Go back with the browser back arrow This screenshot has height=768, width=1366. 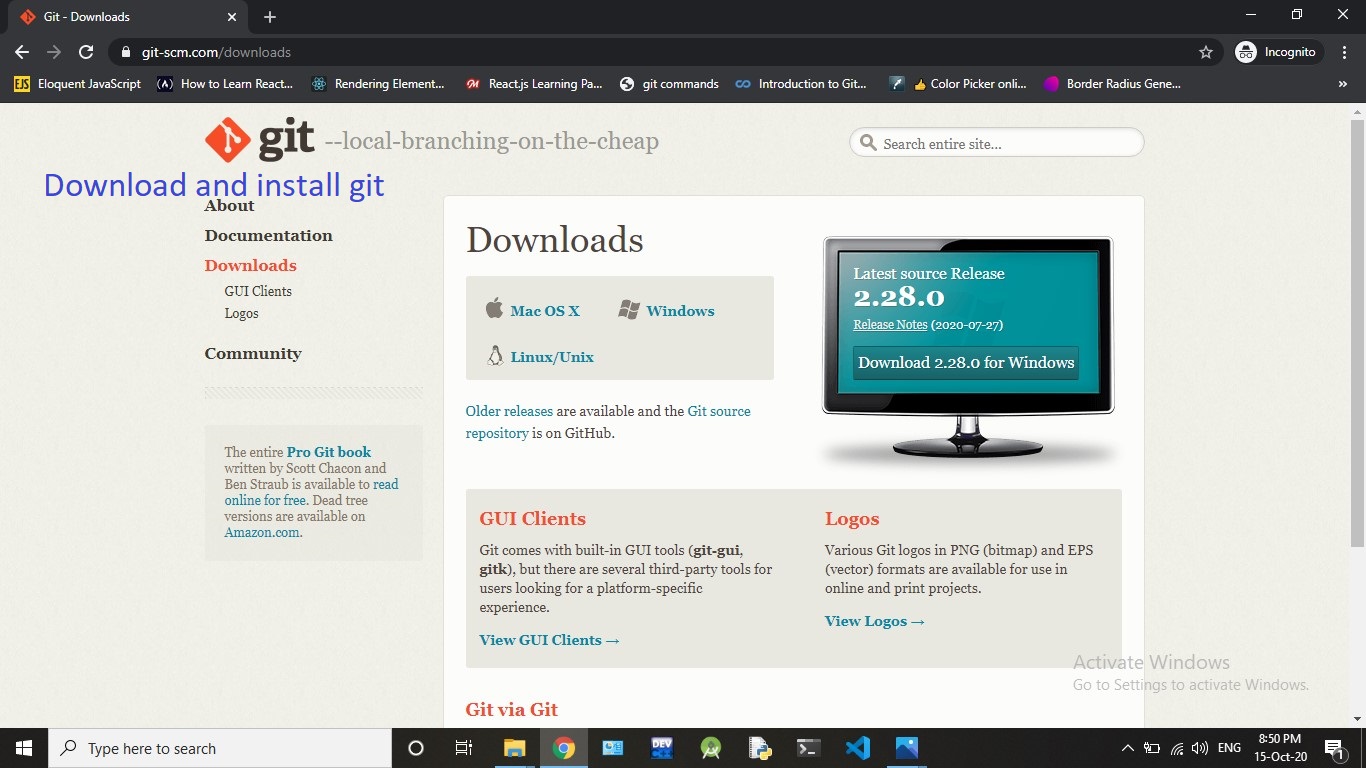22,52
